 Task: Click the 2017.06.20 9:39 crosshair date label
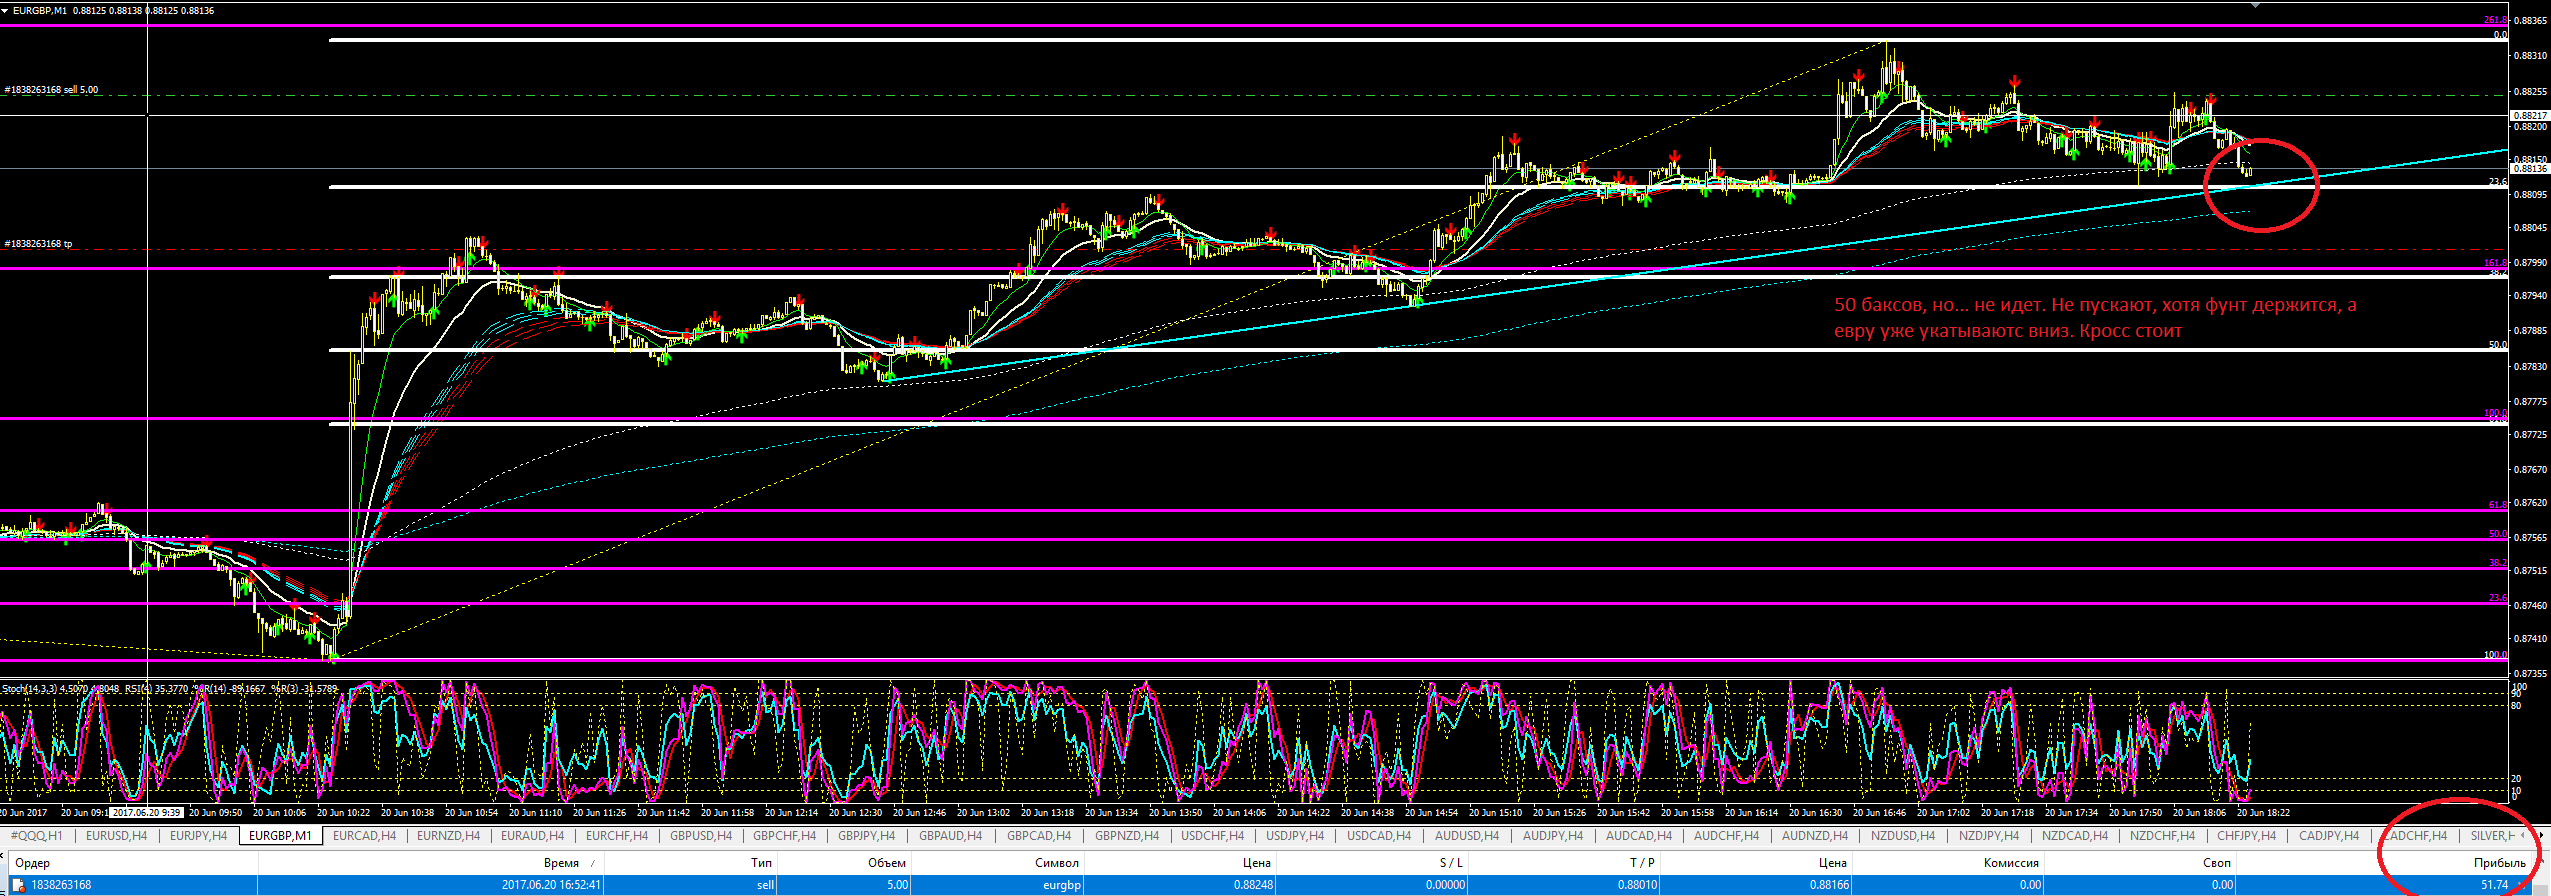pos(146,813)
